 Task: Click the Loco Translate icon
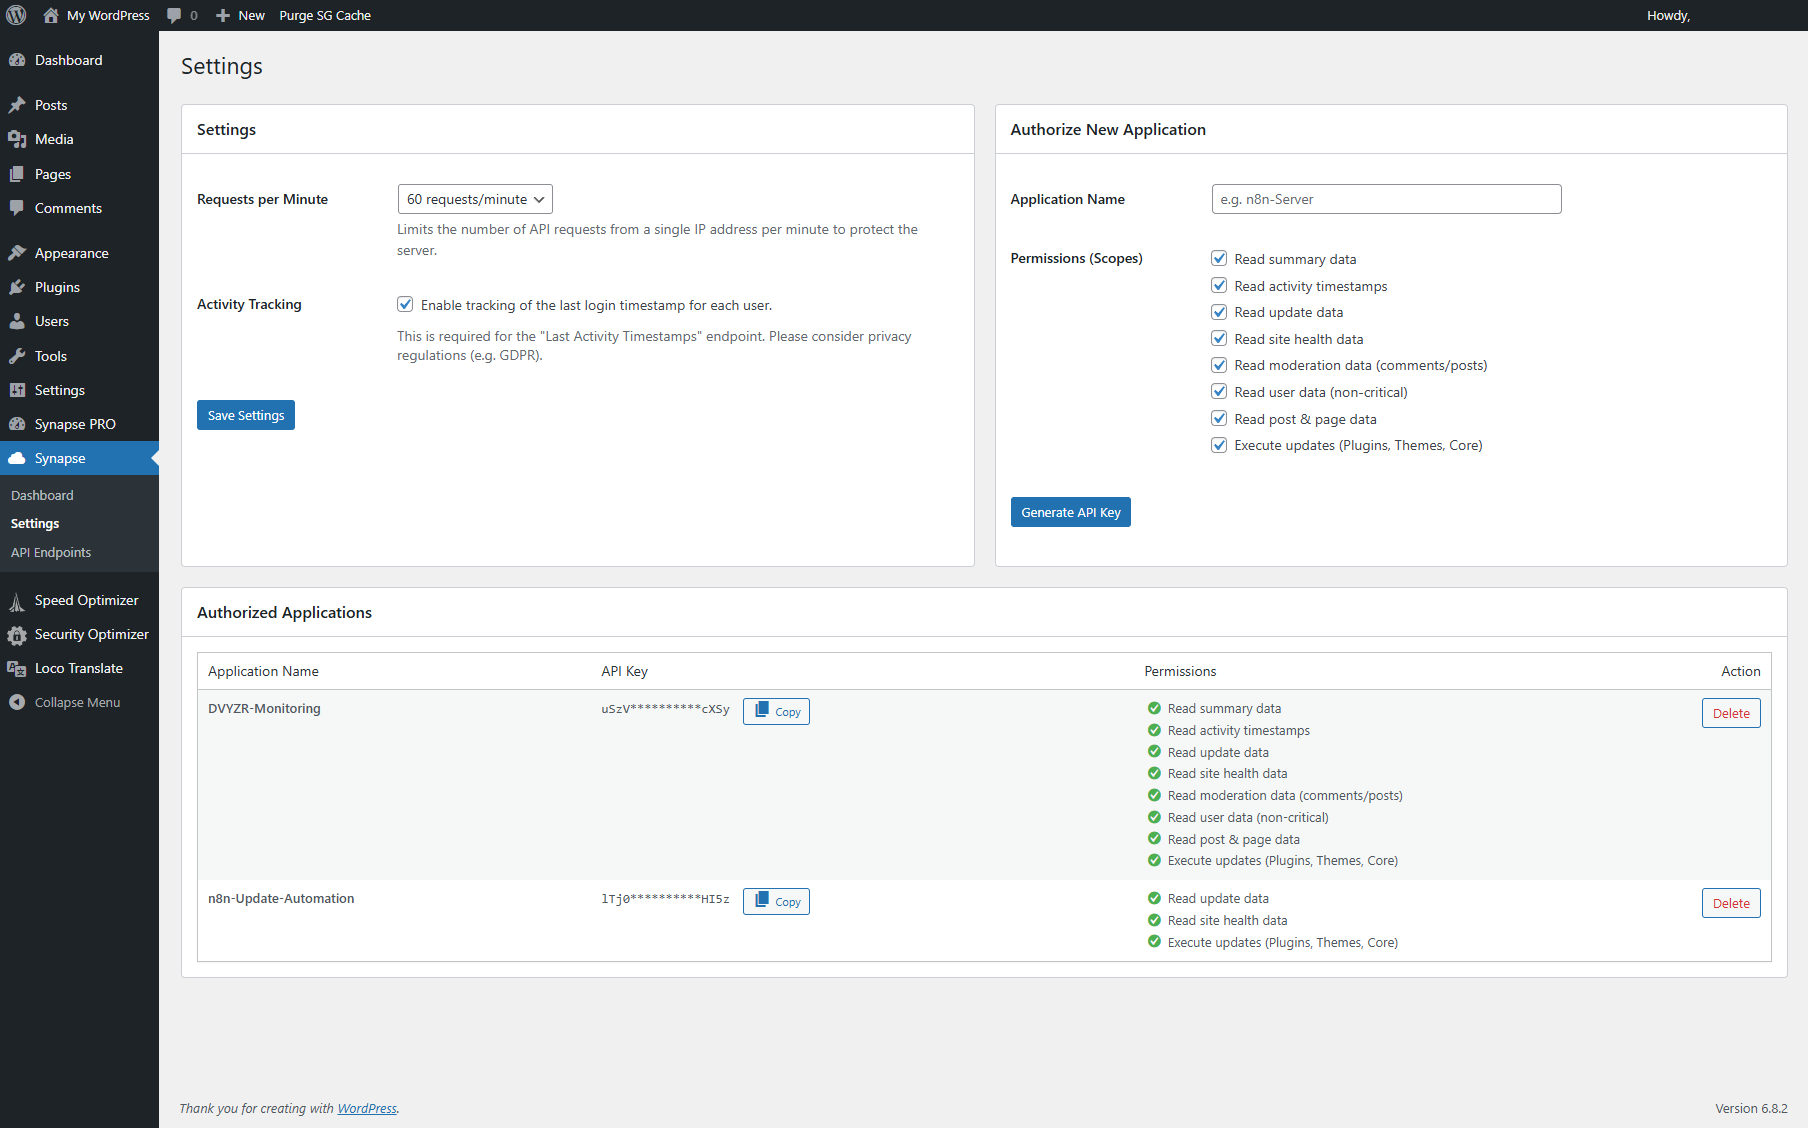coord(17,669)
